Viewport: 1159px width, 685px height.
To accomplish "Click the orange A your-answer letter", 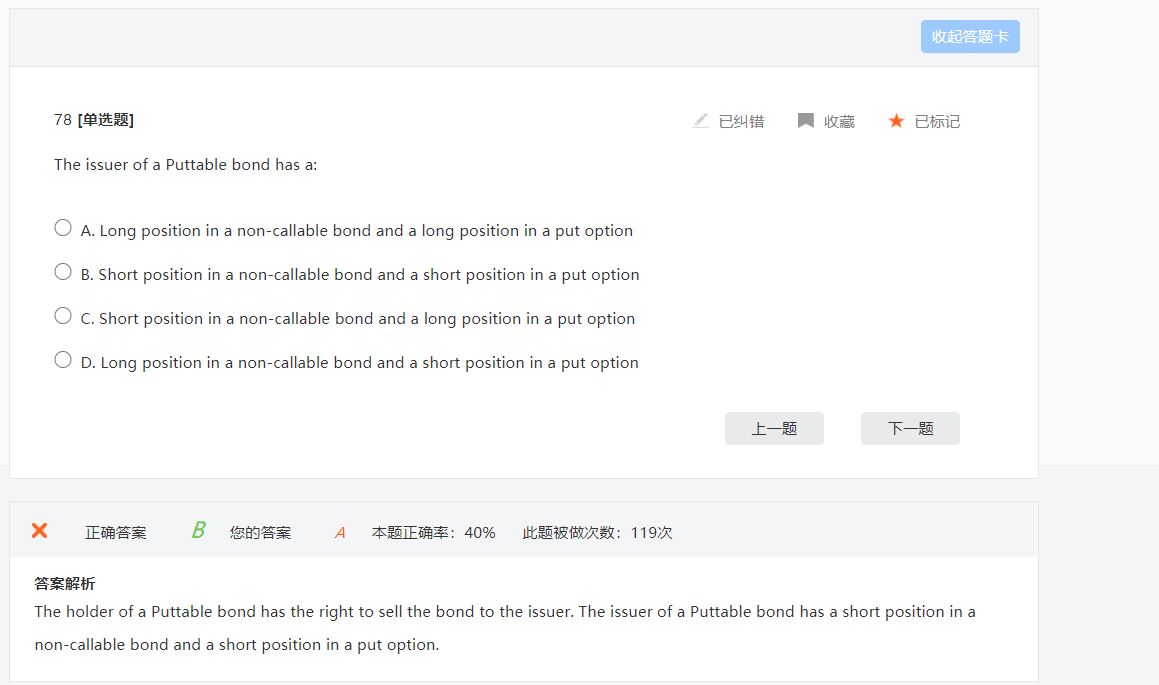I will point(340,533).
